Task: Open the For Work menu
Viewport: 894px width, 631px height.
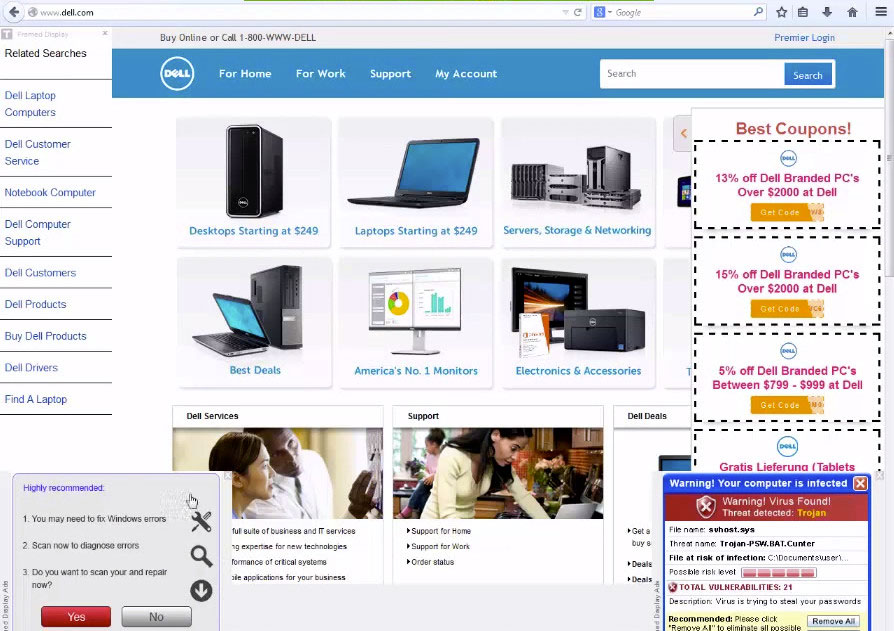Action: (320, 73)
